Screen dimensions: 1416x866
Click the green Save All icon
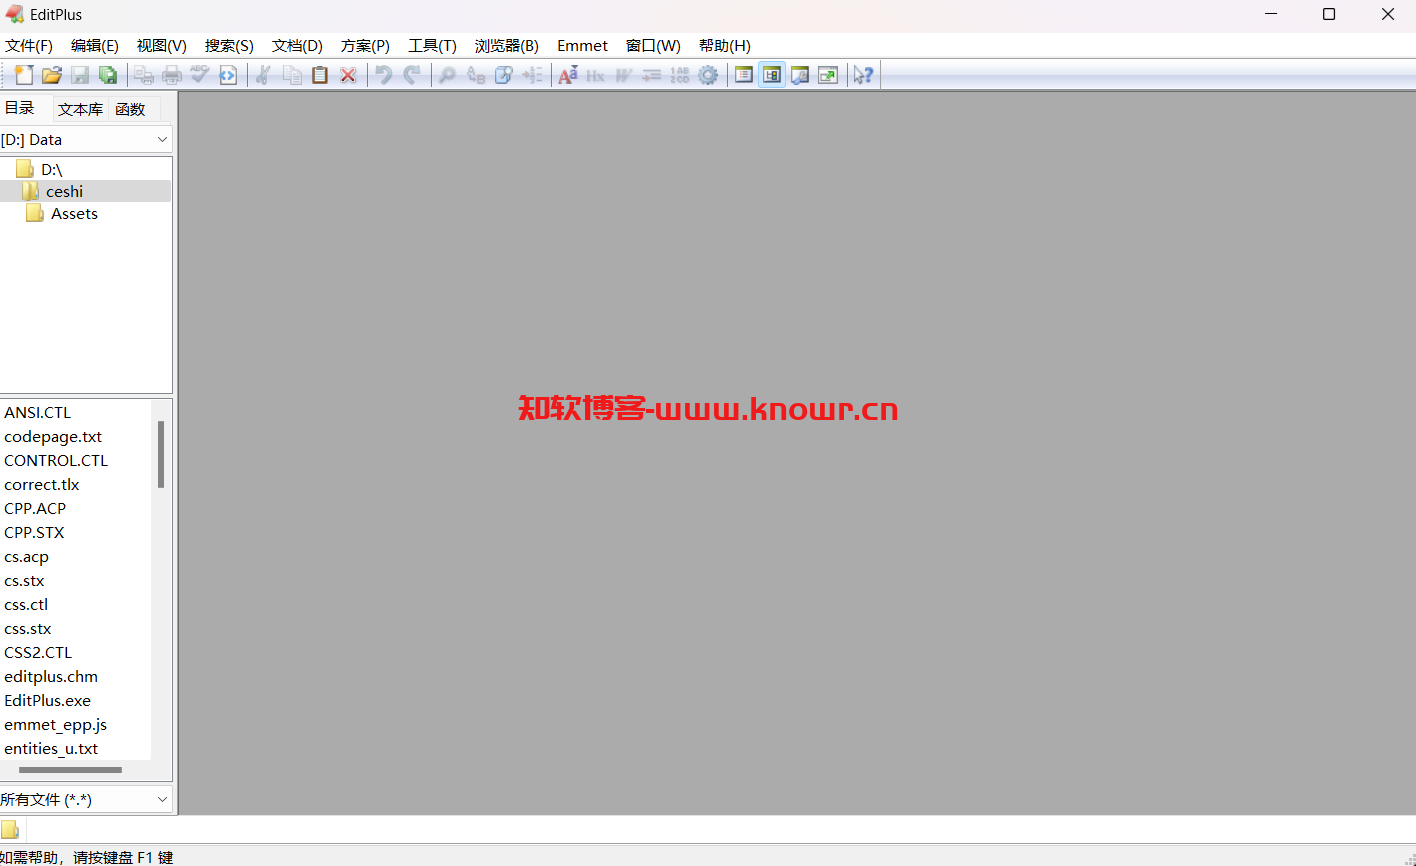point(108,75)
